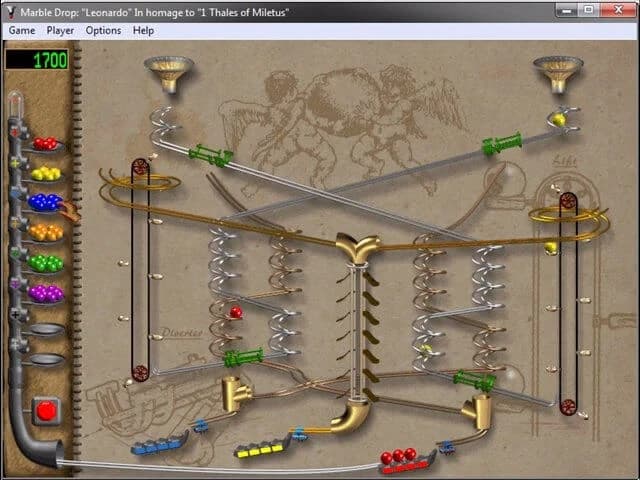Image resolution: width=640 pixels, height=480 pixels.
Task: Click the blue catcher bin at the bottom
Action: click(x=158, y=445)
